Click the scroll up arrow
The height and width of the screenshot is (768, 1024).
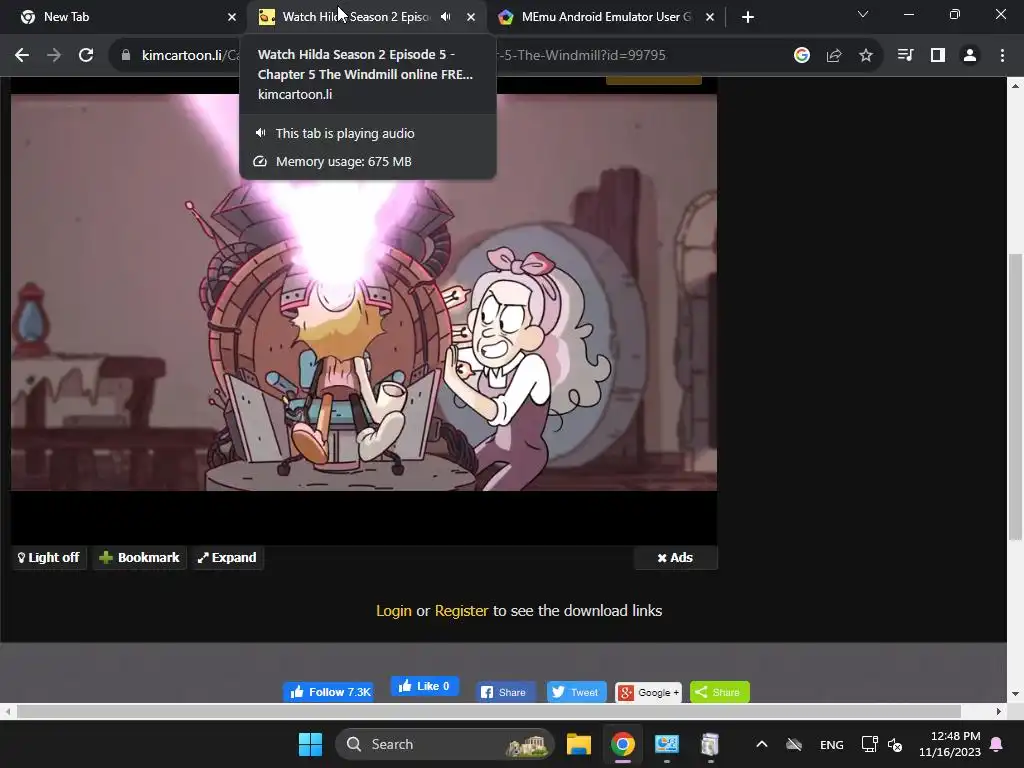(x=1015, y=86)
